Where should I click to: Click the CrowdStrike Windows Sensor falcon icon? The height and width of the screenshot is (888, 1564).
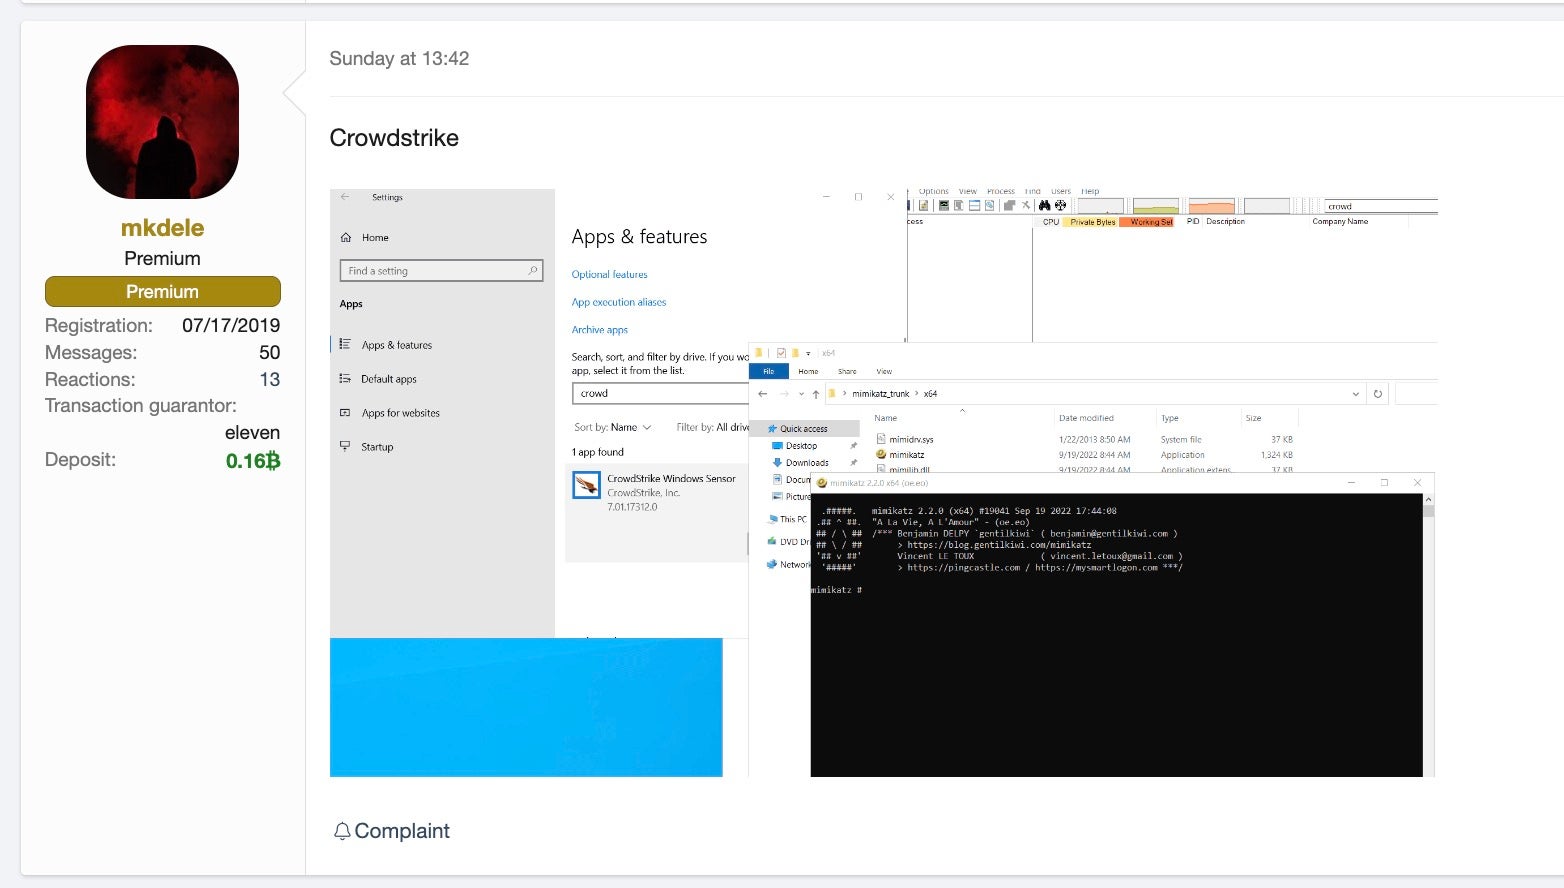(x=585, y=486)
